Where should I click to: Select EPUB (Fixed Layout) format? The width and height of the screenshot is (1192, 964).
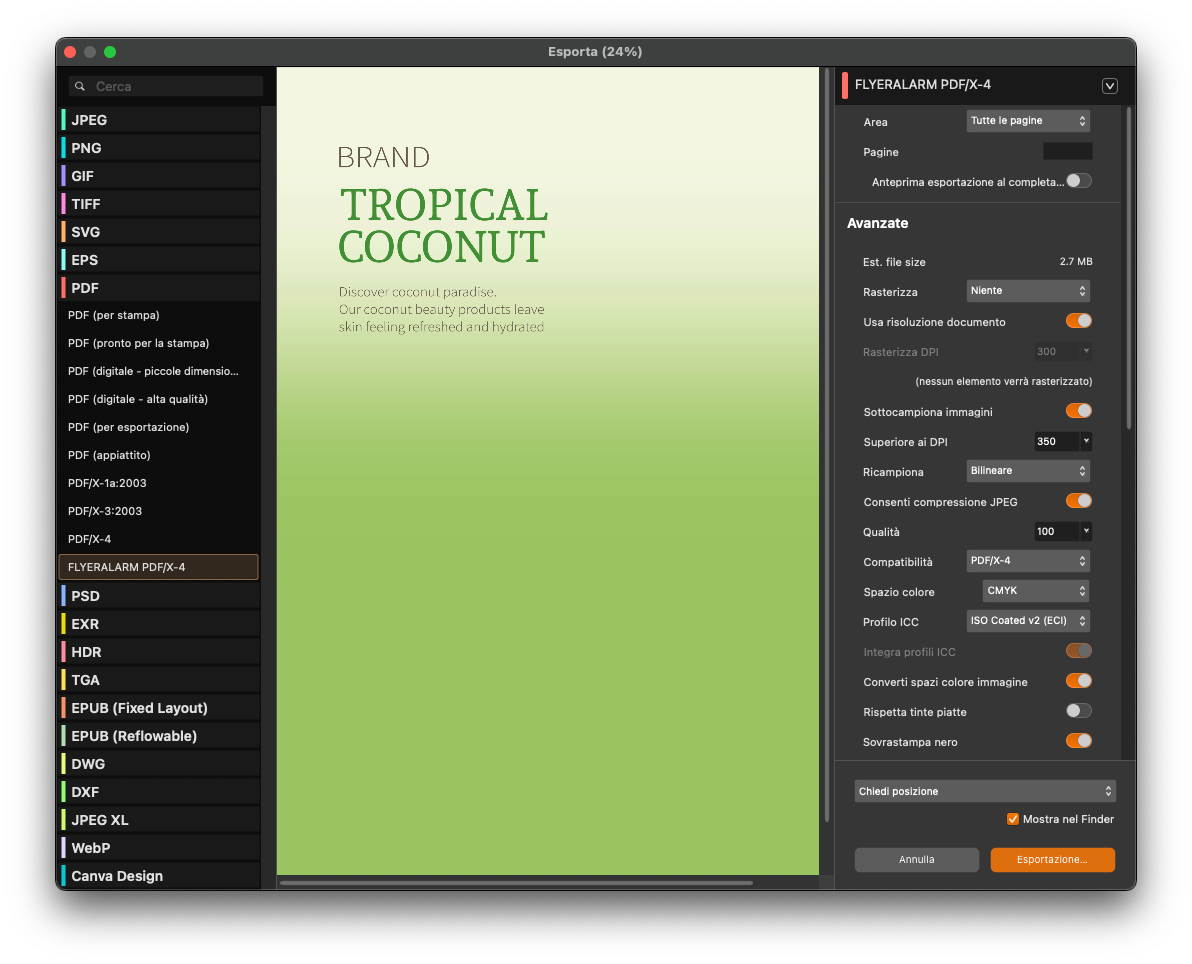click(x=160, y=709)
